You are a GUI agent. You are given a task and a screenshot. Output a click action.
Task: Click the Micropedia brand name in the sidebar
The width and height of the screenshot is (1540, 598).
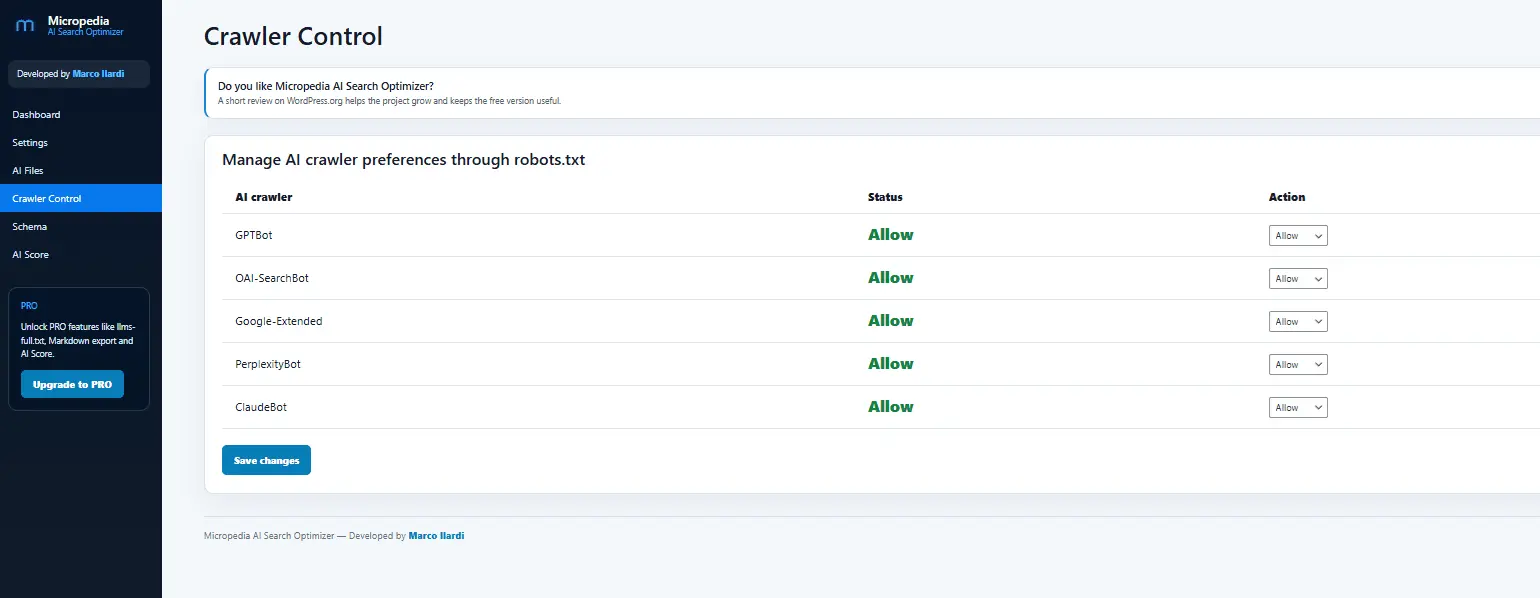click(x=78, y=20)
